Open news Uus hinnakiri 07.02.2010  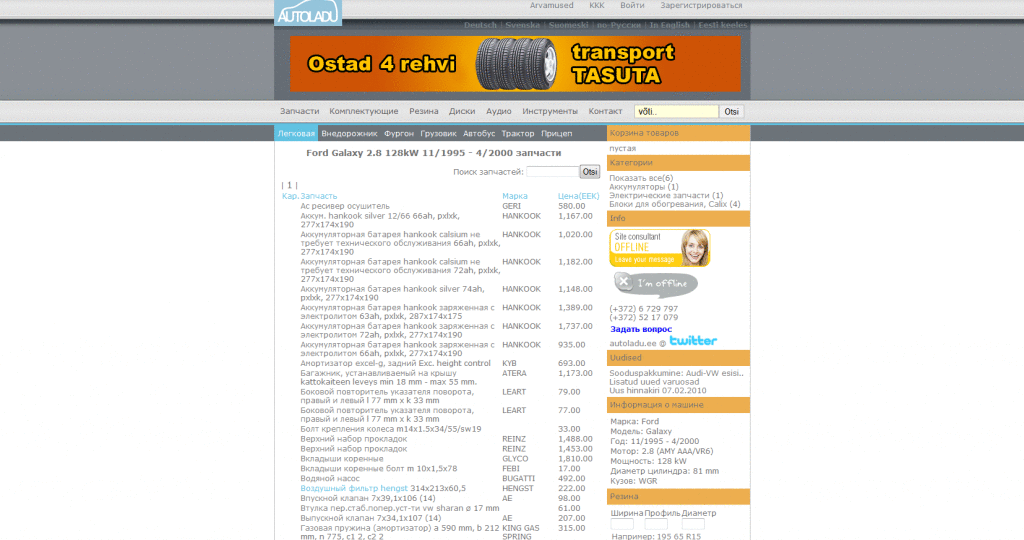tap(658, 390)
